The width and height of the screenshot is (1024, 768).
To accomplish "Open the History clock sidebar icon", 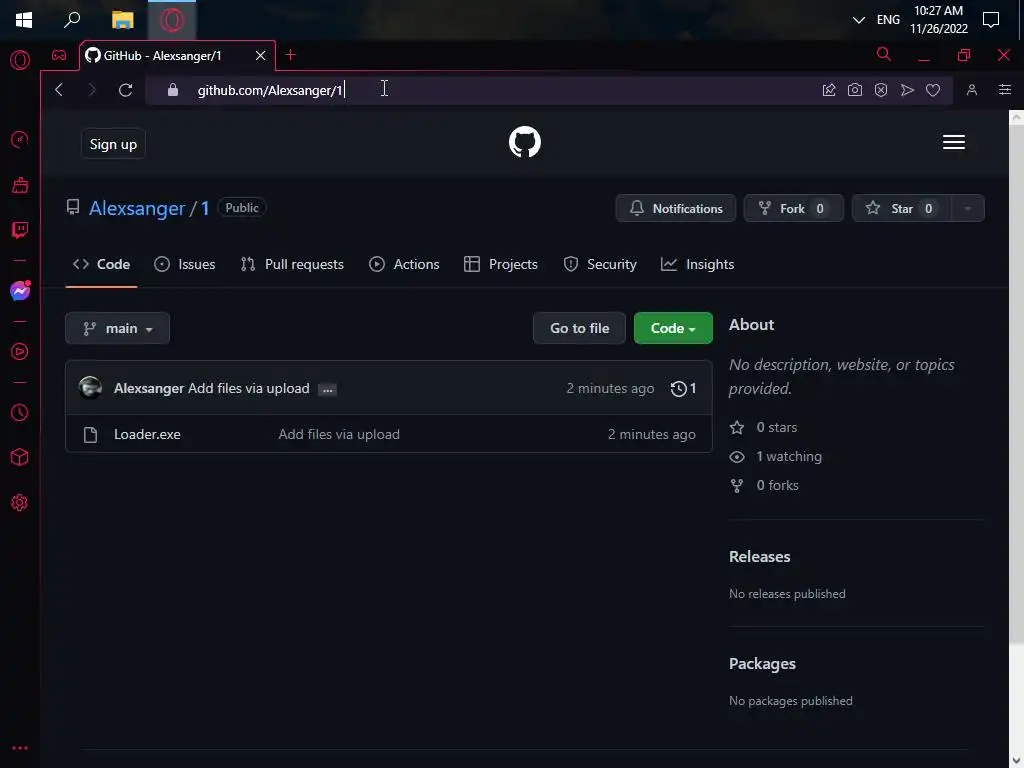I will coord(20,413).
